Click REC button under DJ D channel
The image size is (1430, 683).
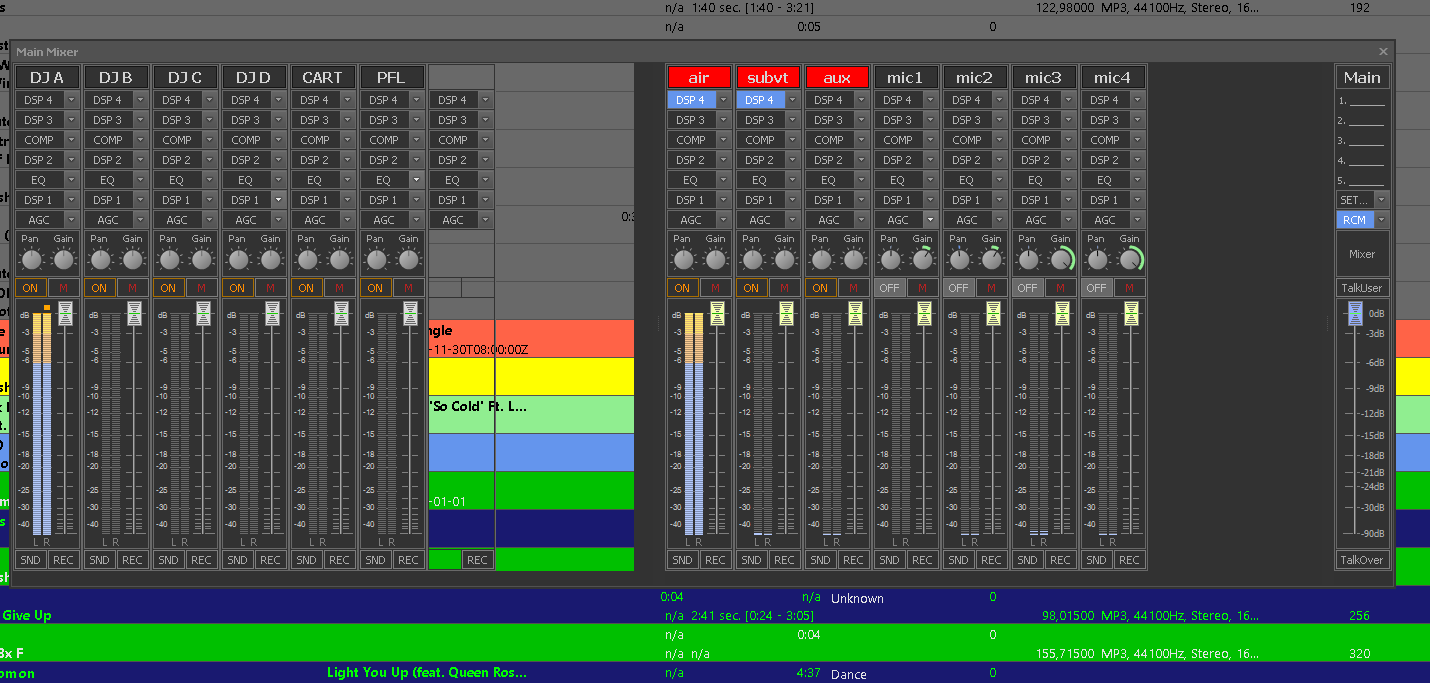click(270, 560)
